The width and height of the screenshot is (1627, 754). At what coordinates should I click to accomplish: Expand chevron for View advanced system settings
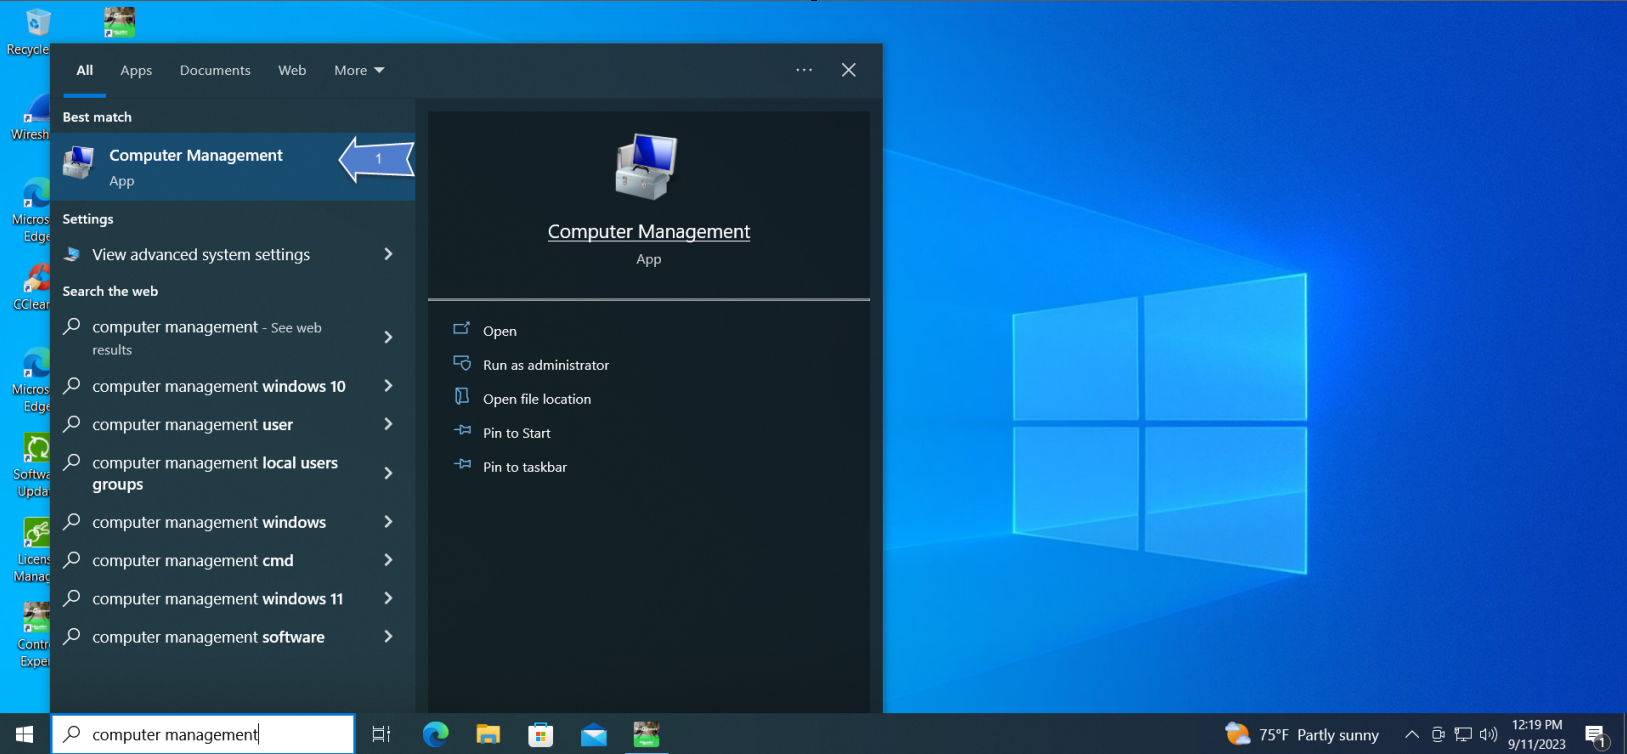coord(389,254)
